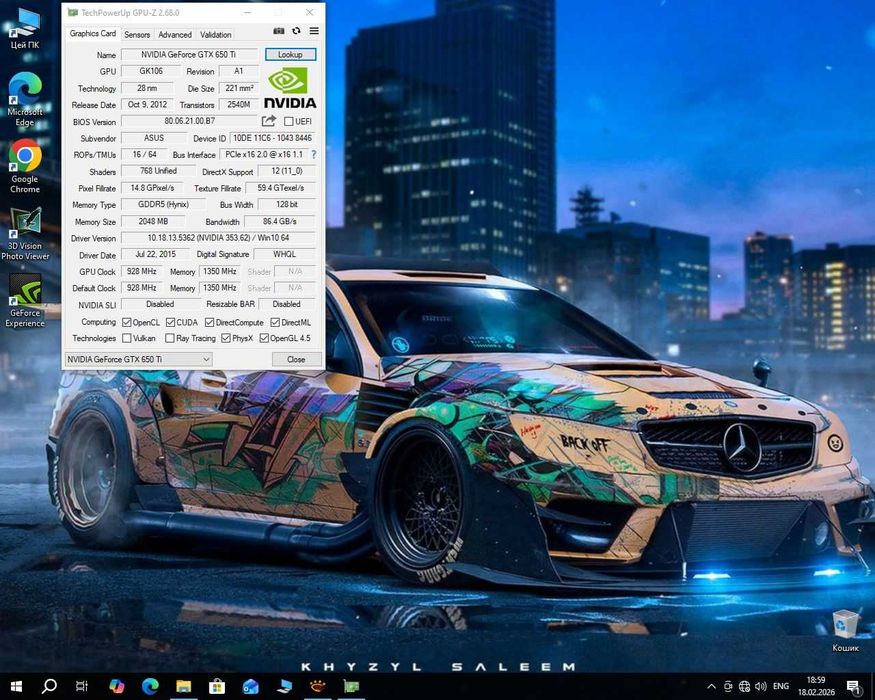Switch the ENG input language indicator
The height and width of the screenshot is (700, 875).
pos(781,686)
